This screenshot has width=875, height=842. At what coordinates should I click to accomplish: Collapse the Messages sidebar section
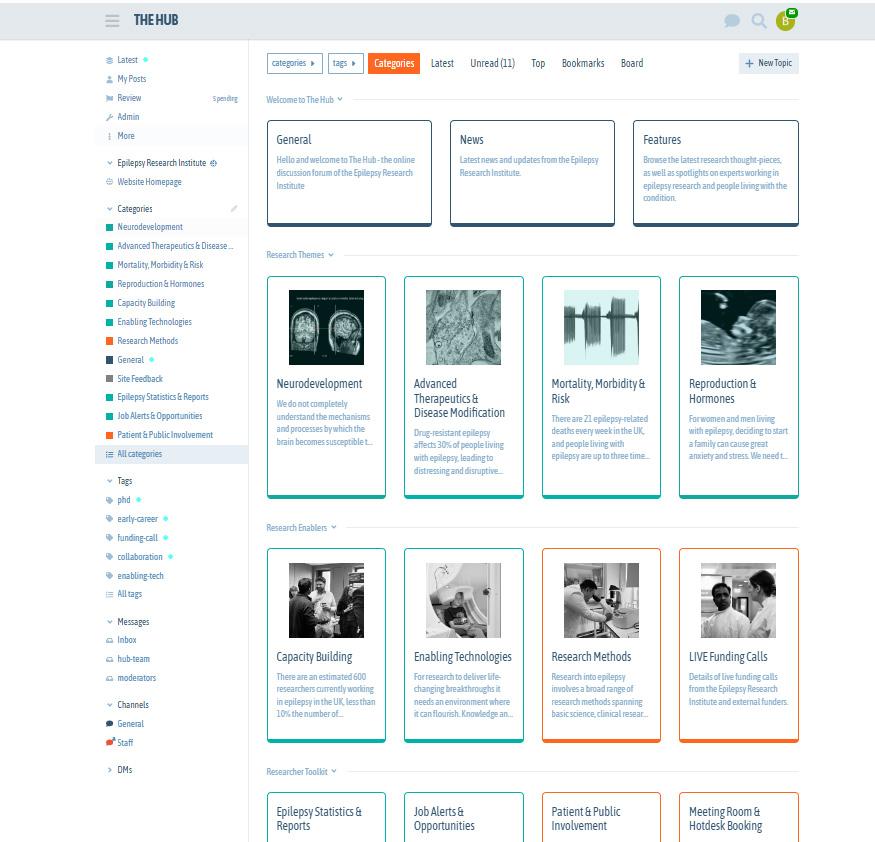point(109,622)
